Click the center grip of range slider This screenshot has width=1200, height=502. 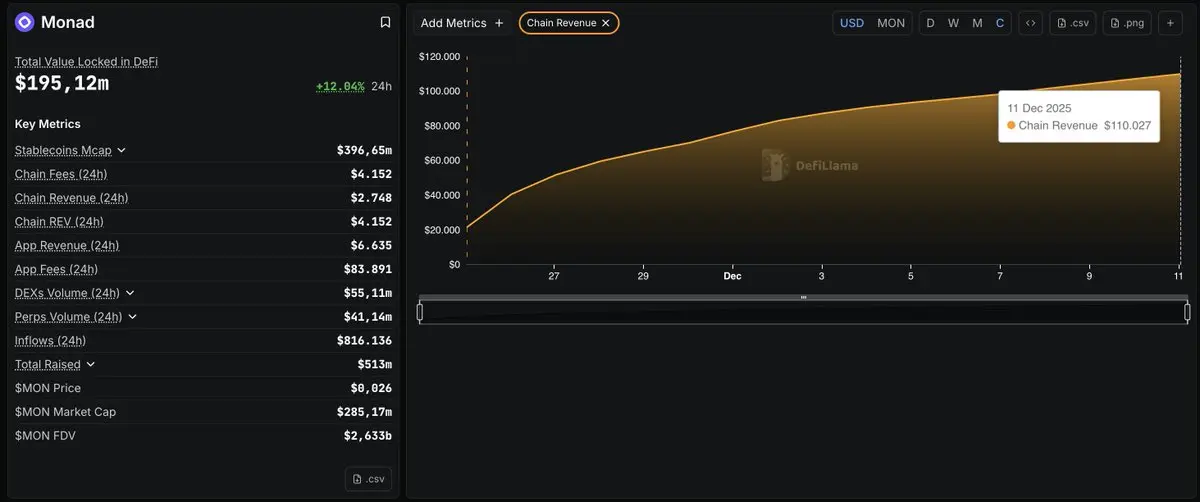point(803,298)
